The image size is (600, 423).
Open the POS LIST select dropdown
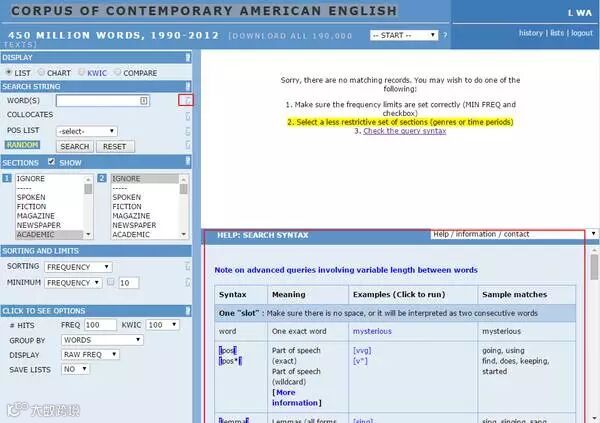(x=86, y=131)
